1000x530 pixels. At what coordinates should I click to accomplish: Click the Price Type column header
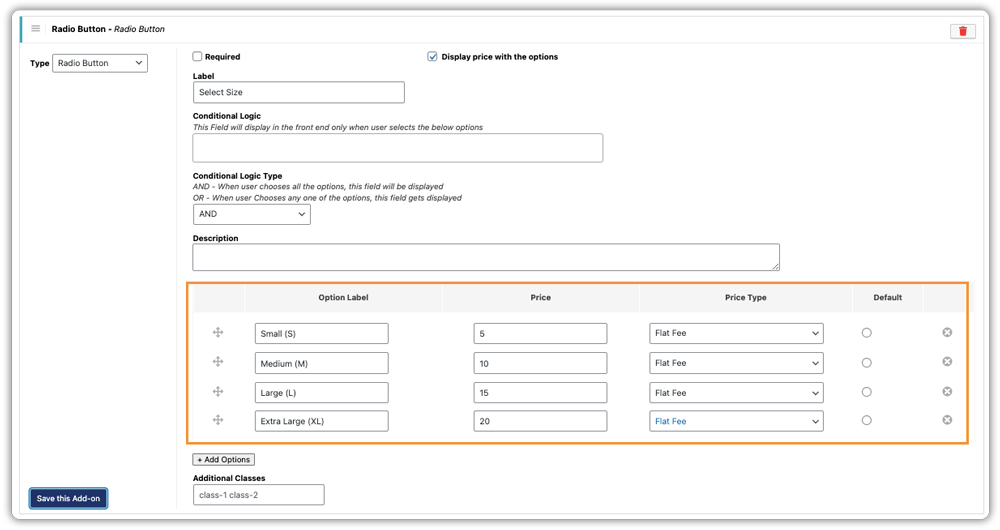tap(746, 297)
